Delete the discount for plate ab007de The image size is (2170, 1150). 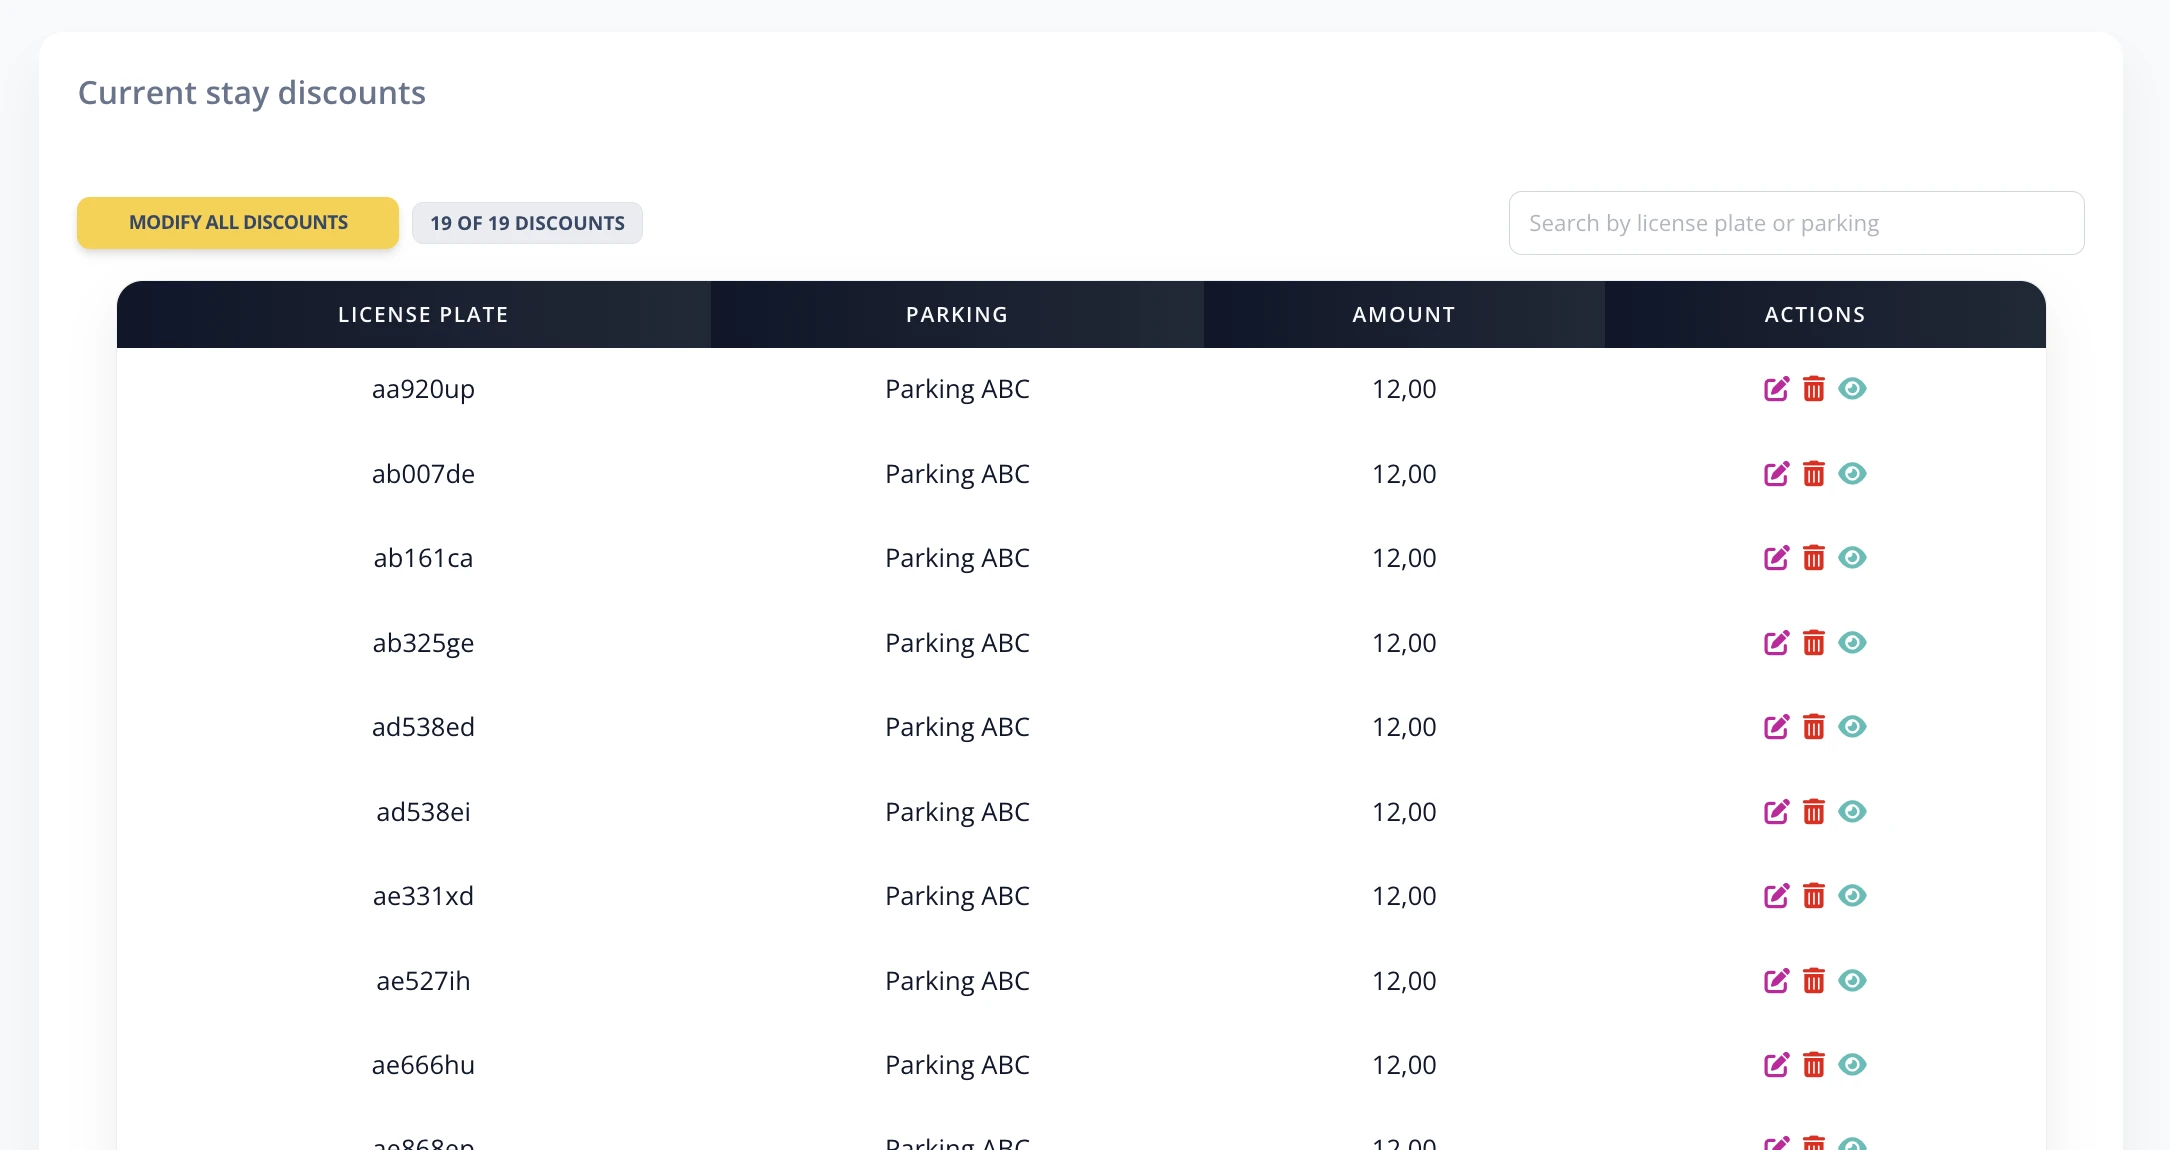[x=1814, y=473]
